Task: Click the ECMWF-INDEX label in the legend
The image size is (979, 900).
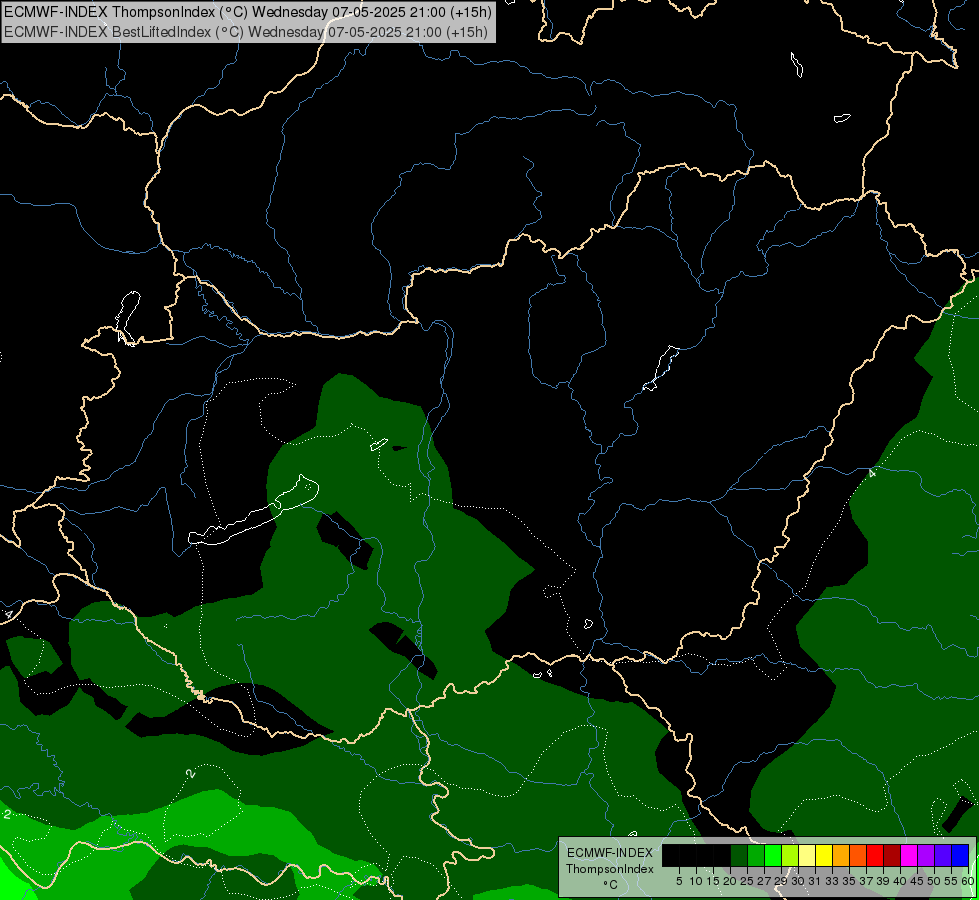Action: pos(609,853)
